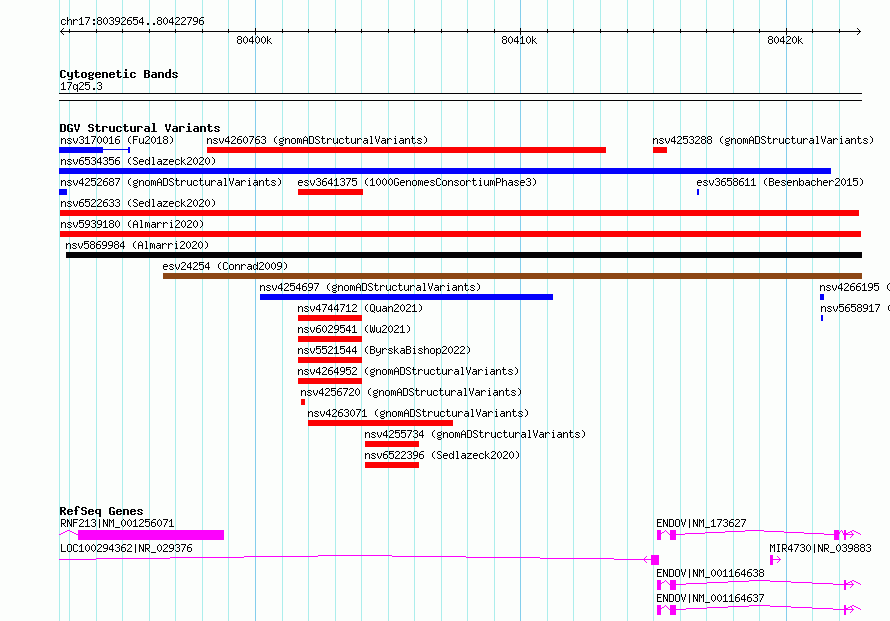The width and height of the screenshot is (890, 621).
Task: Click the nsv4744712 (Quan2021) red bar
Action: [330, 318]
